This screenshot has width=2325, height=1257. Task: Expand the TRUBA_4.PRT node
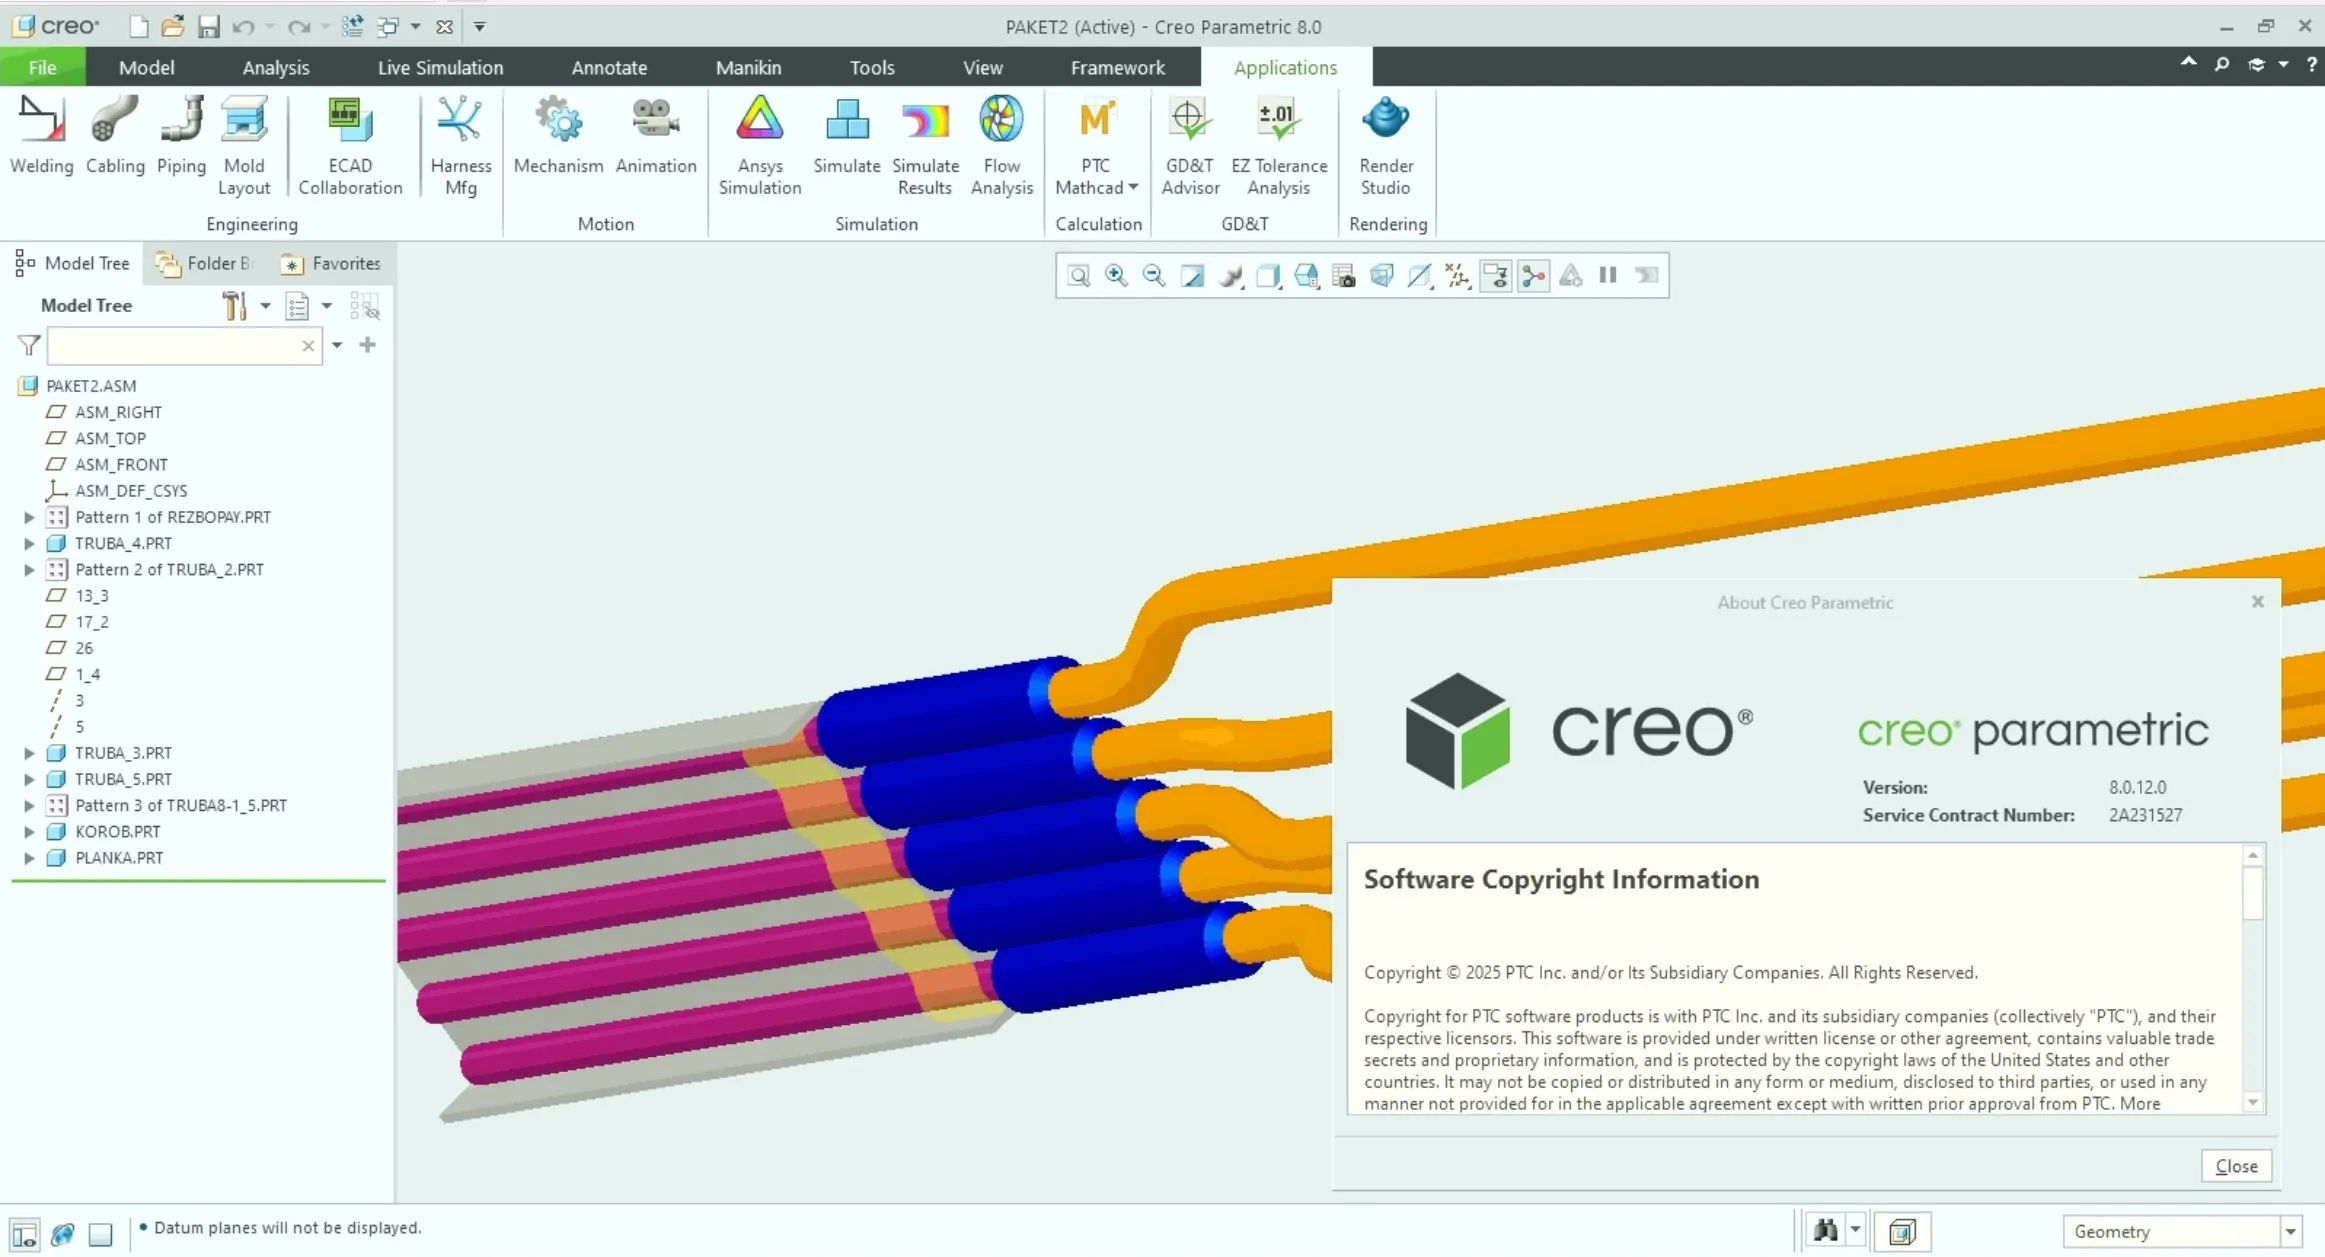(x=29, y=543)
